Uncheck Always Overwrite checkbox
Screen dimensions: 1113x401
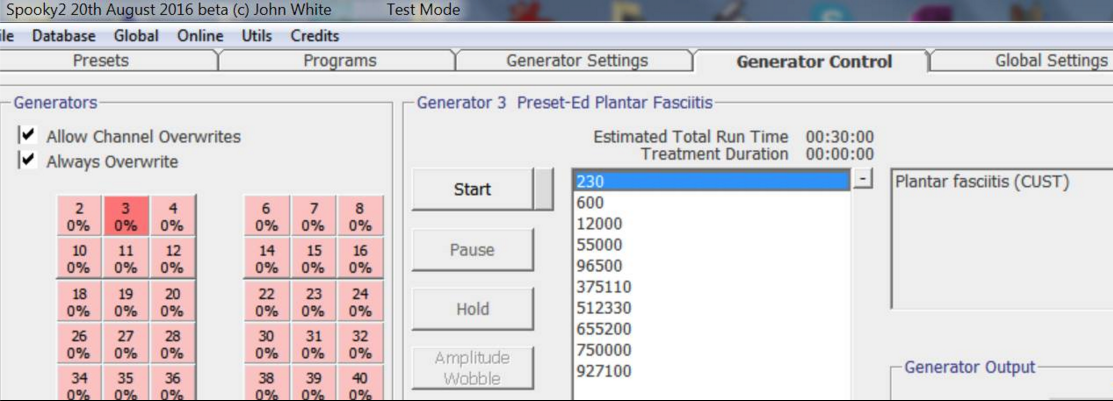28,160
